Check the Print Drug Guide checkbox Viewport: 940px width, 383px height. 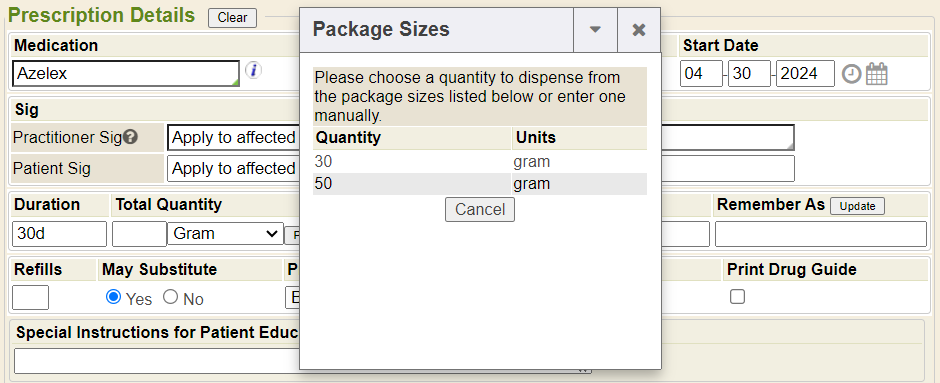(737, 297)
